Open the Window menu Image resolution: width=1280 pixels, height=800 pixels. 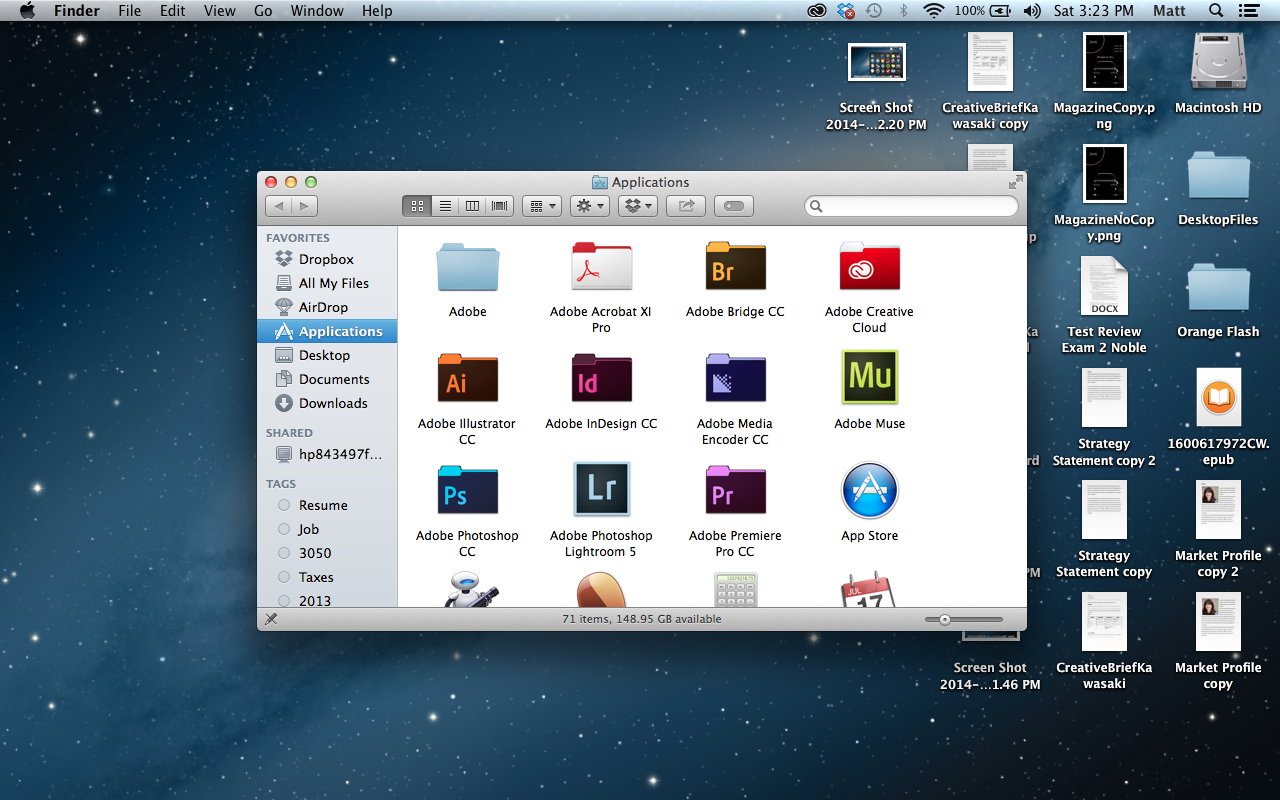click(317, 11)
